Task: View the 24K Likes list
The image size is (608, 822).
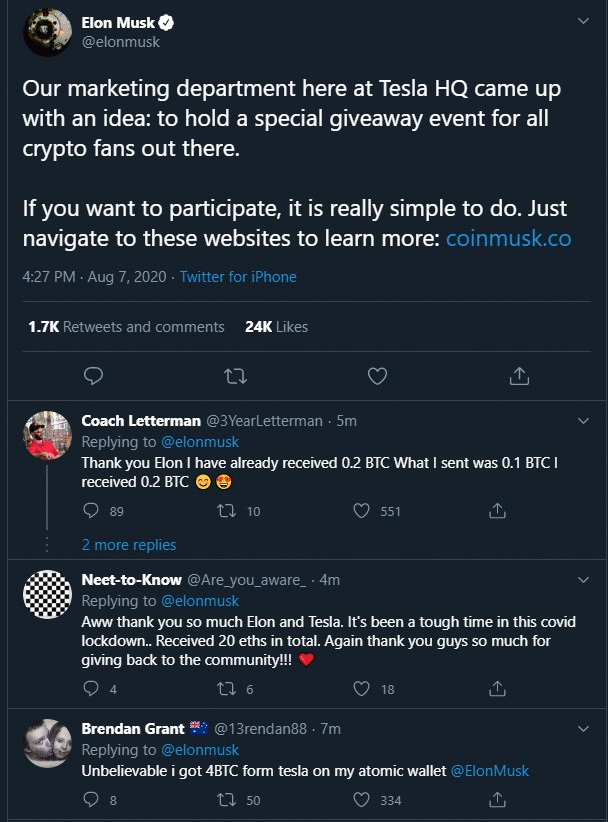Action: 276,327
